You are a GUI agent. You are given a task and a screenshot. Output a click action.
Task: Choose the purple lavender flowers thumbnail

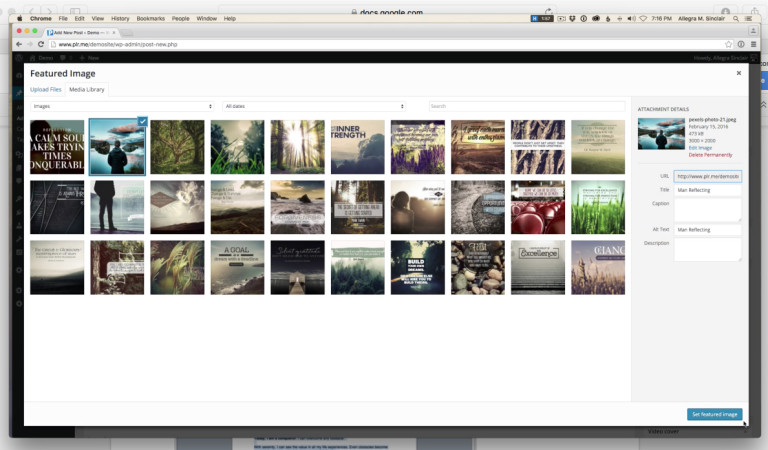418,147
